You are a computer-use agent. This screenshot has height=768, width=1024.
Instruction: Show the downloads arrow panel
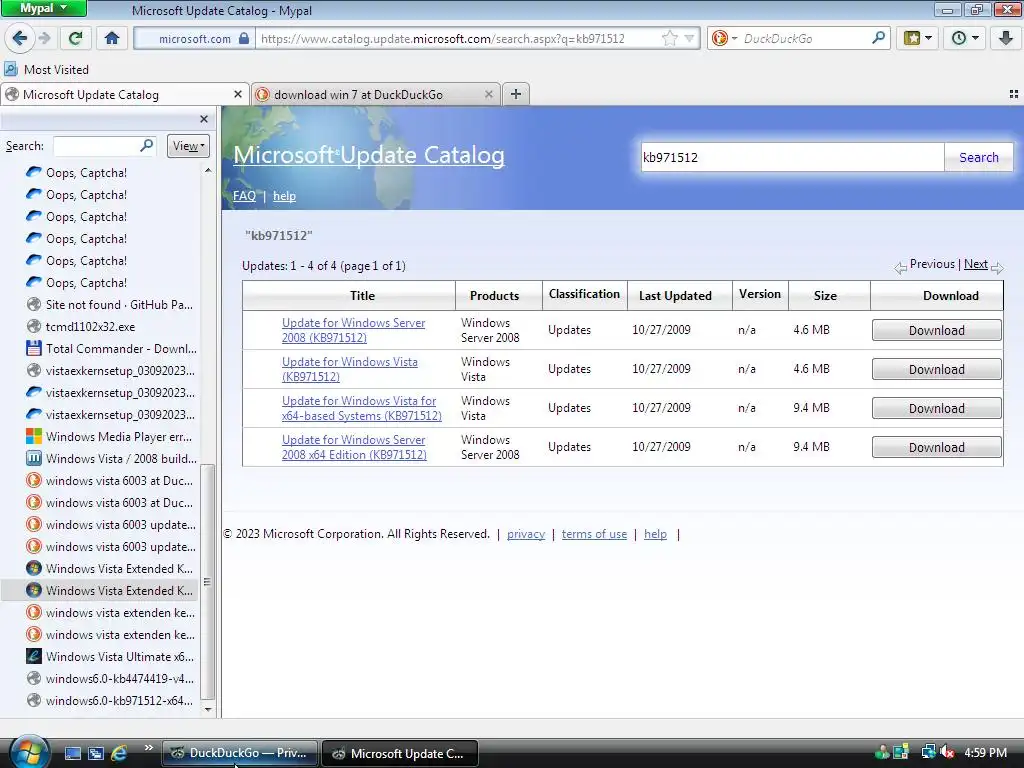[x=1006, y=38]
